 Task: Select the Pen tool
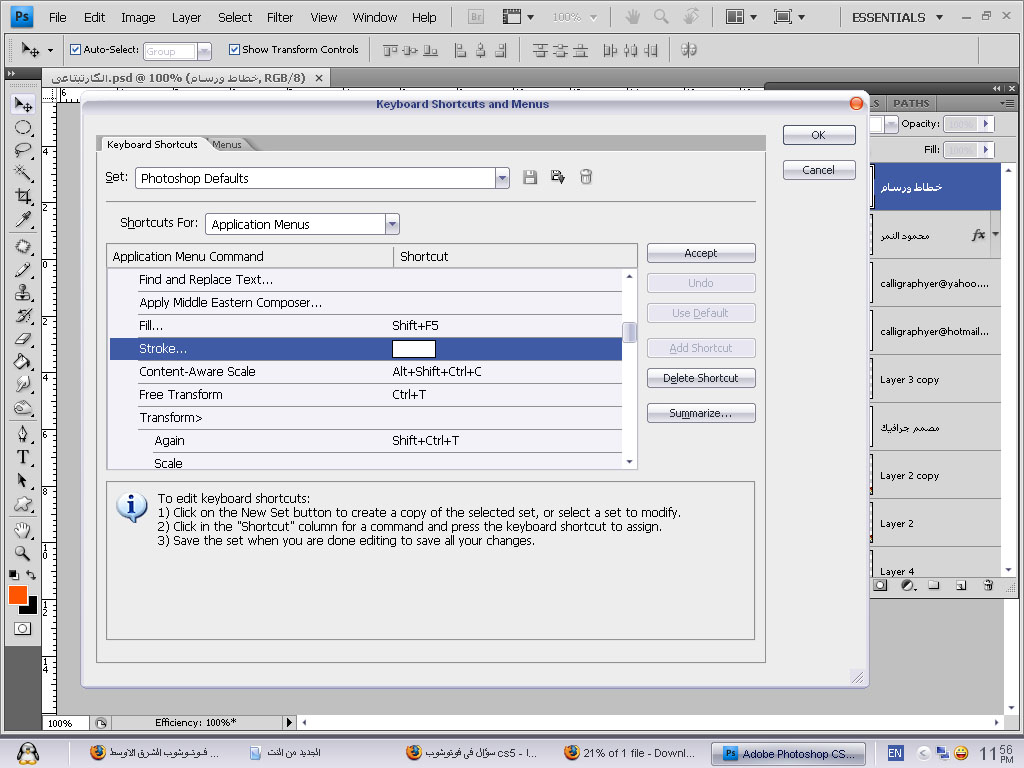click(23, 434)
